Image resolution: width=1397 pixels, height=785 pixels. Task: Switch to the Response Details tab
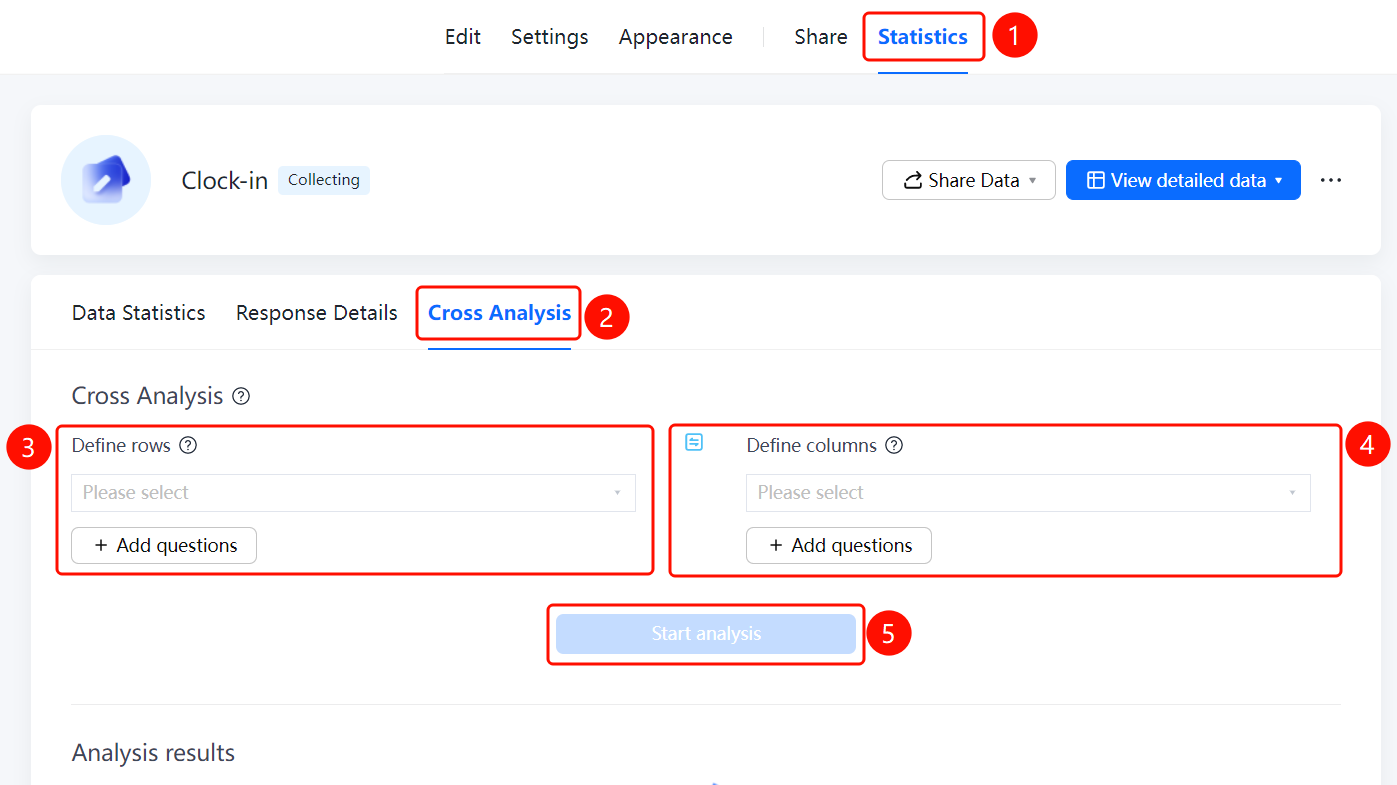[x=317, y=313]
